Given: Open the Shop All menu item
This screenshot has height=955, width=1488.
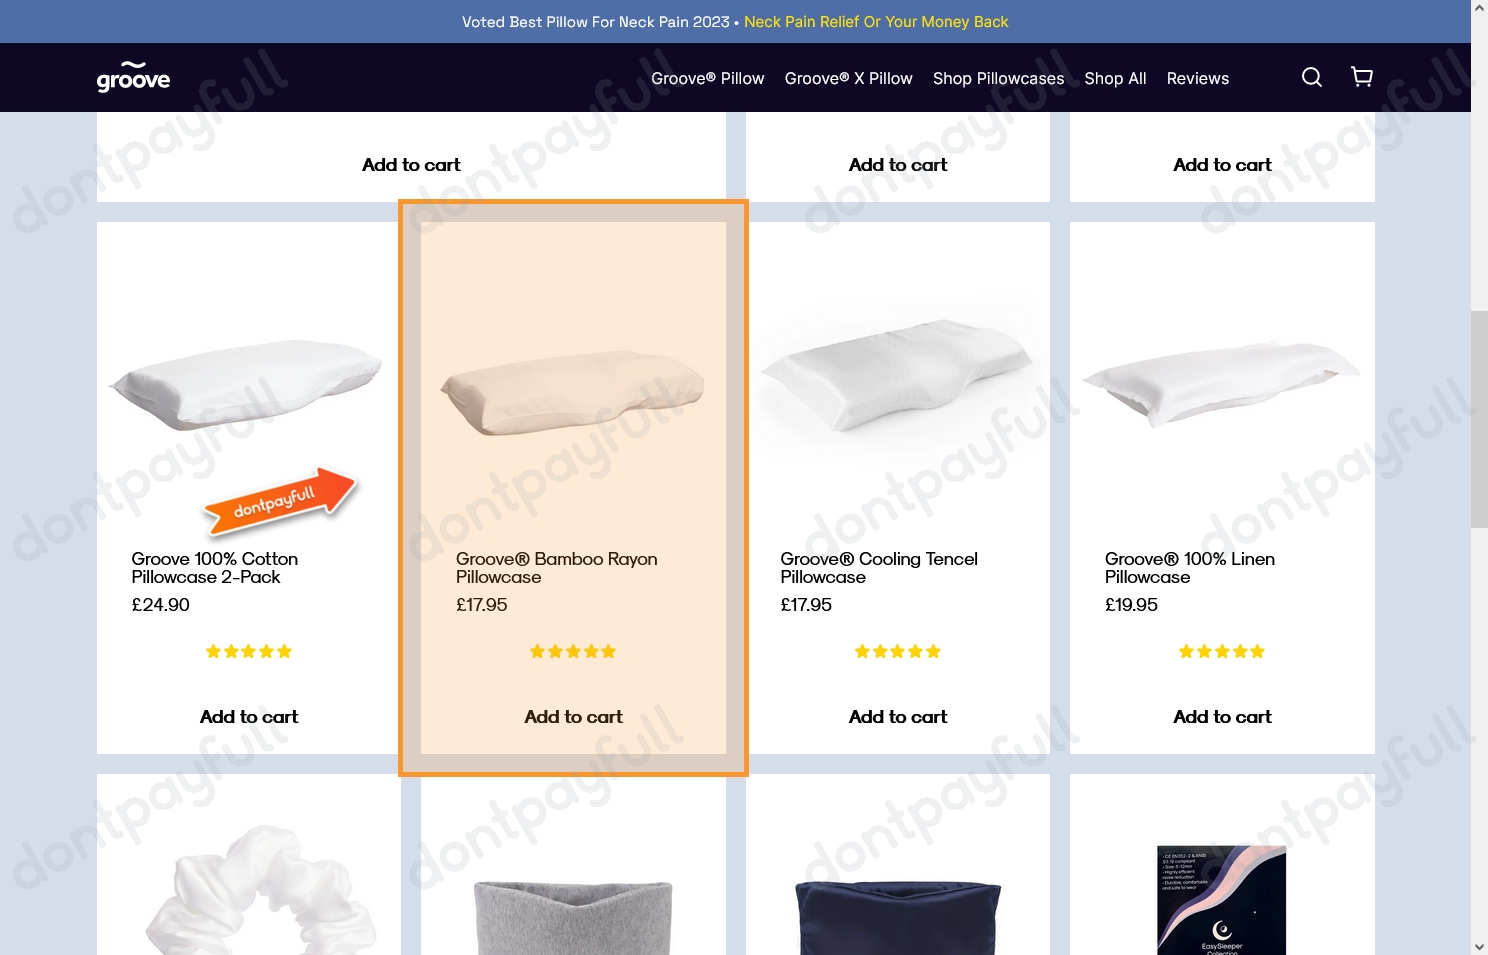Looking at the screenshot, I should click(x=1115, y=78).
